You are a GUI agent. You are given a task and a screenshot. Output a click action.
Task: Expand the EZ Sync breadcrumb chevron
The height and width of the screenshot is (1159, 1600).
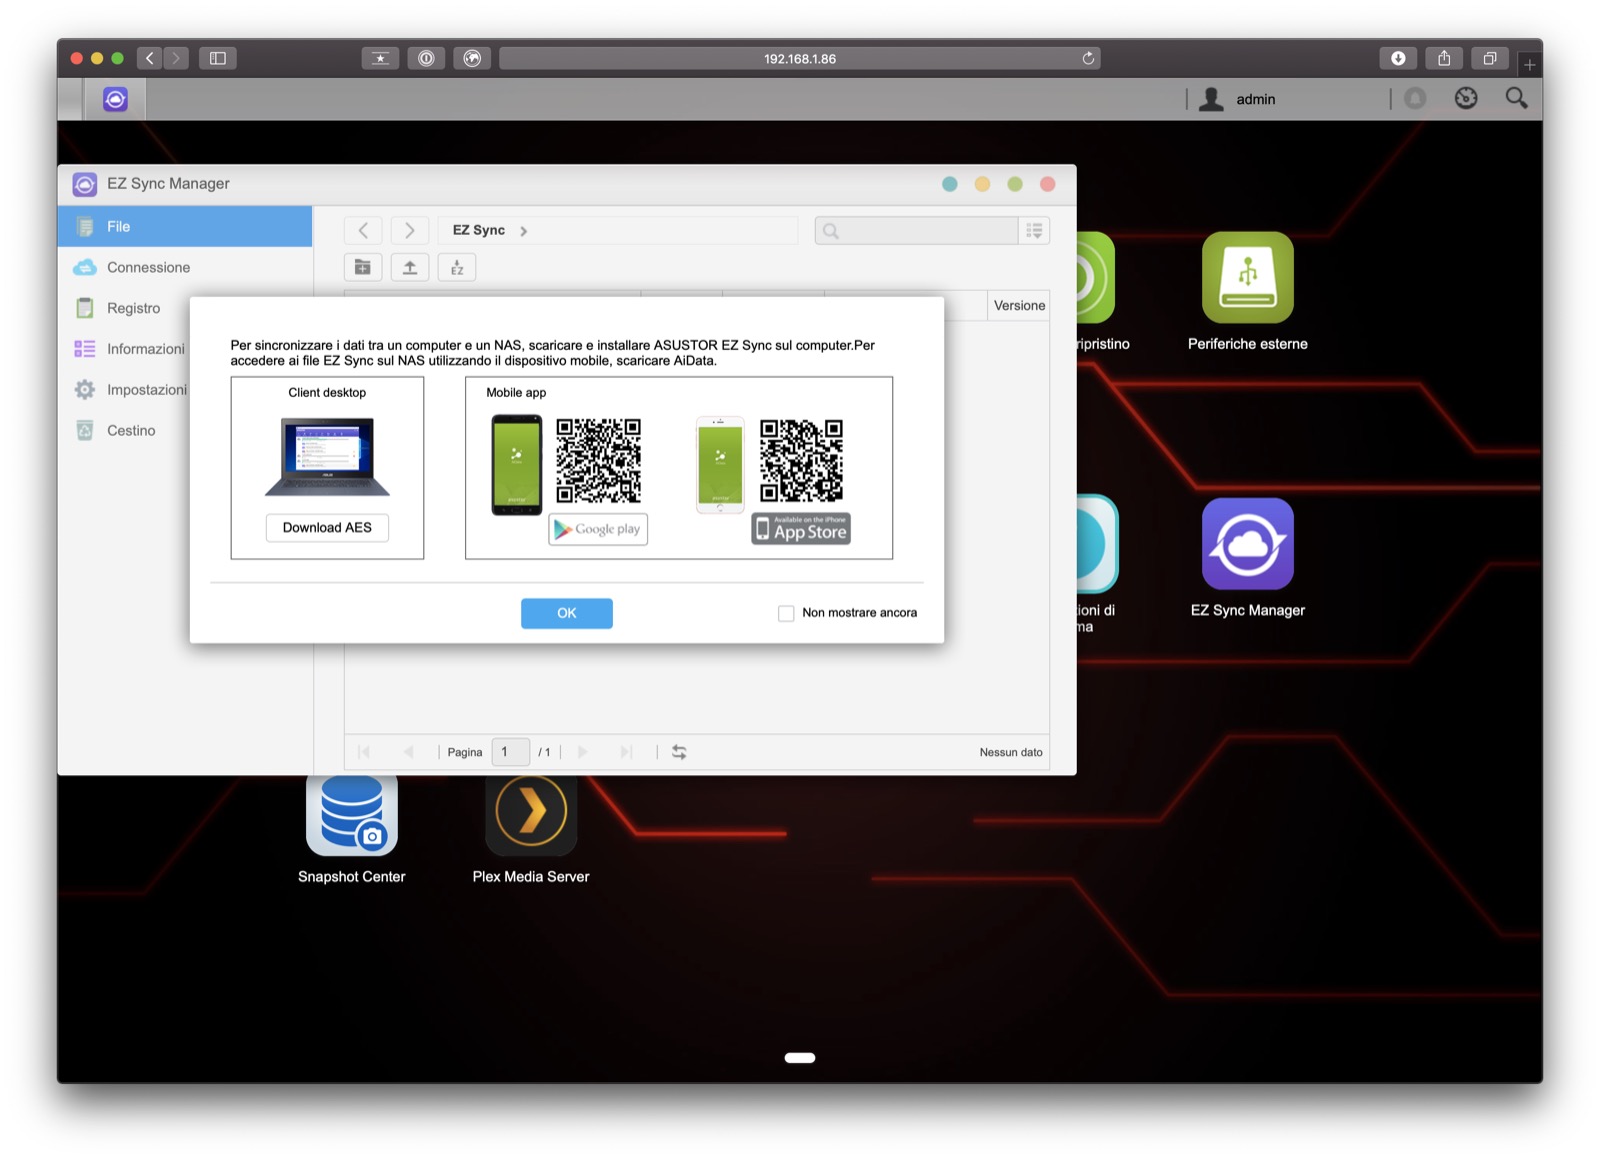[523, 231]
